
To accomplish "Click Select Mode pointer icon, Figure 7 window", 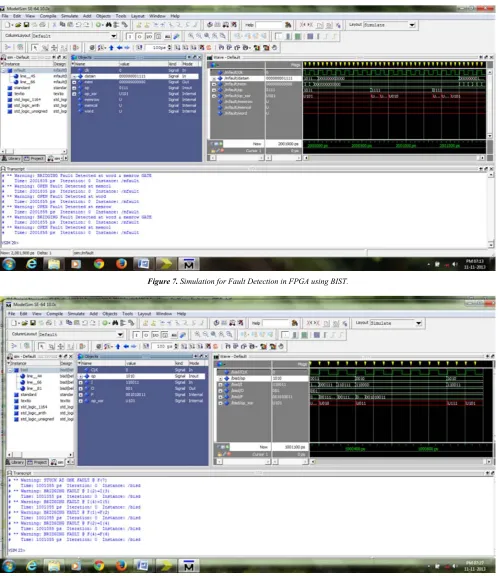I will tap(35, 48).
